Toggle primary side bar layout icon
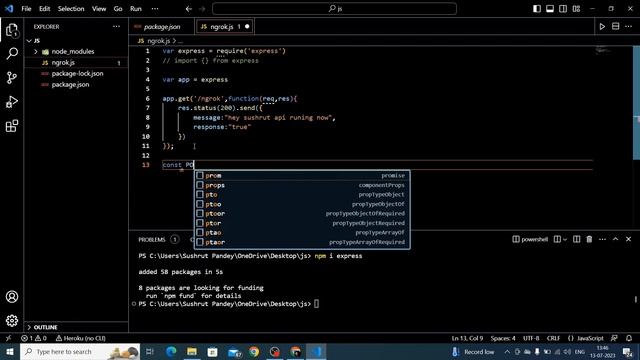This screenshot has width=640, height=360. [537, 9]
